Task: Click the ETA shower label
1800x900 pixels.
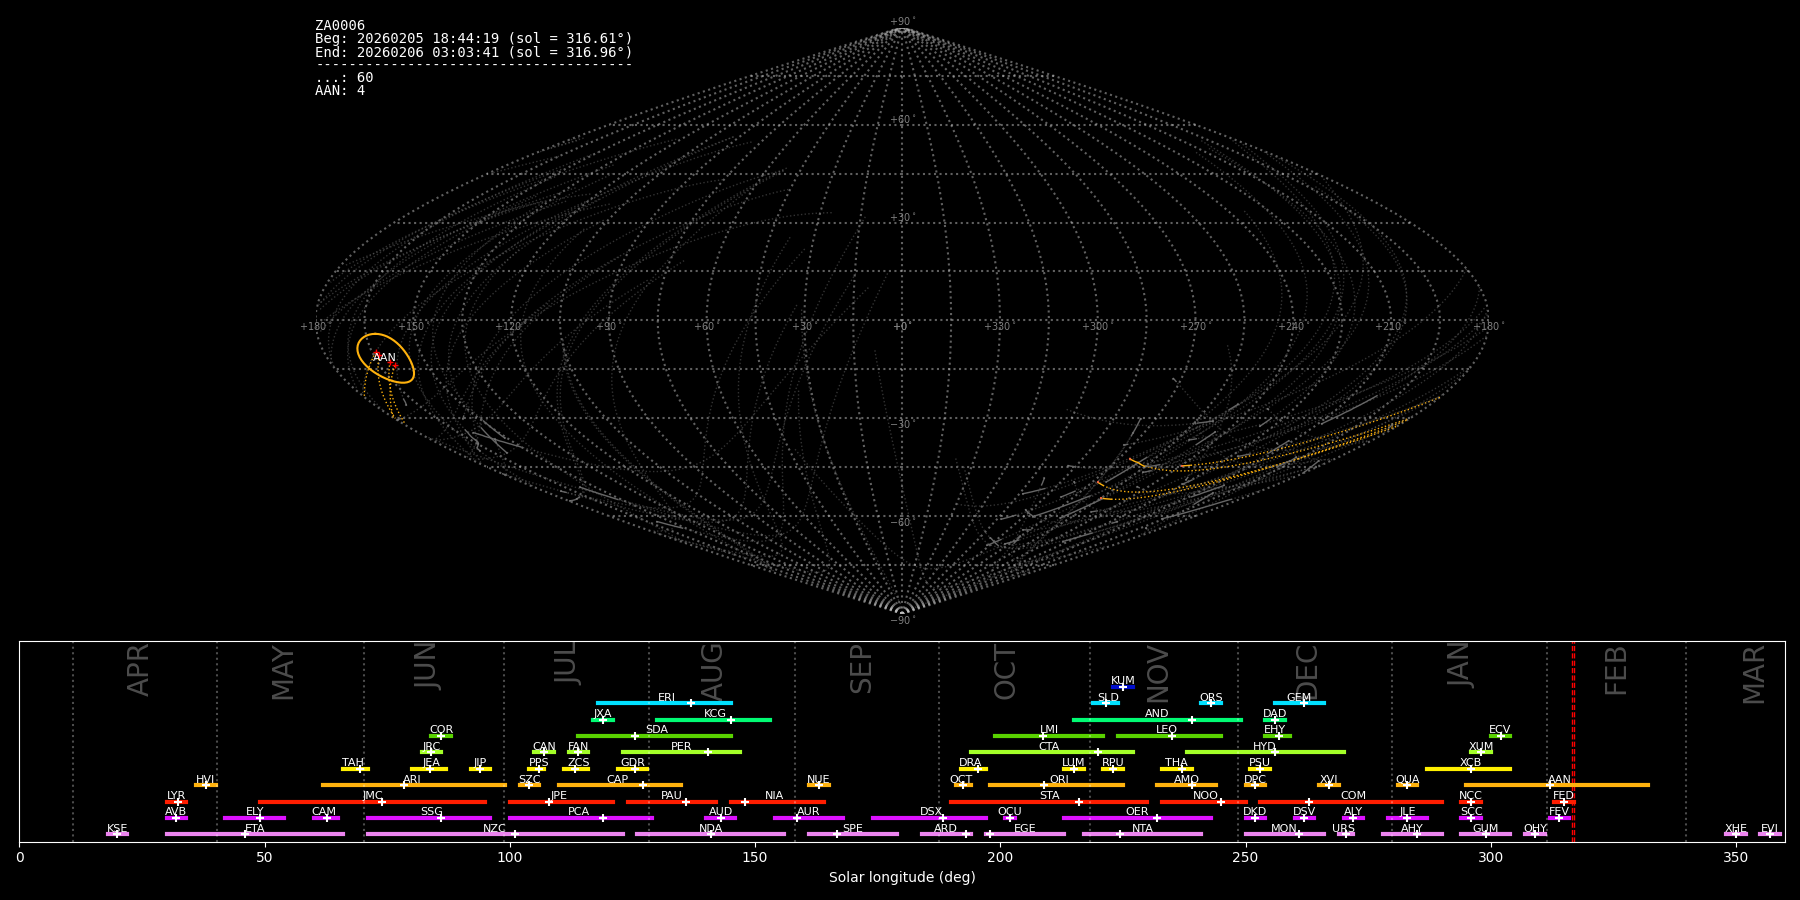Action: point(255,829)
